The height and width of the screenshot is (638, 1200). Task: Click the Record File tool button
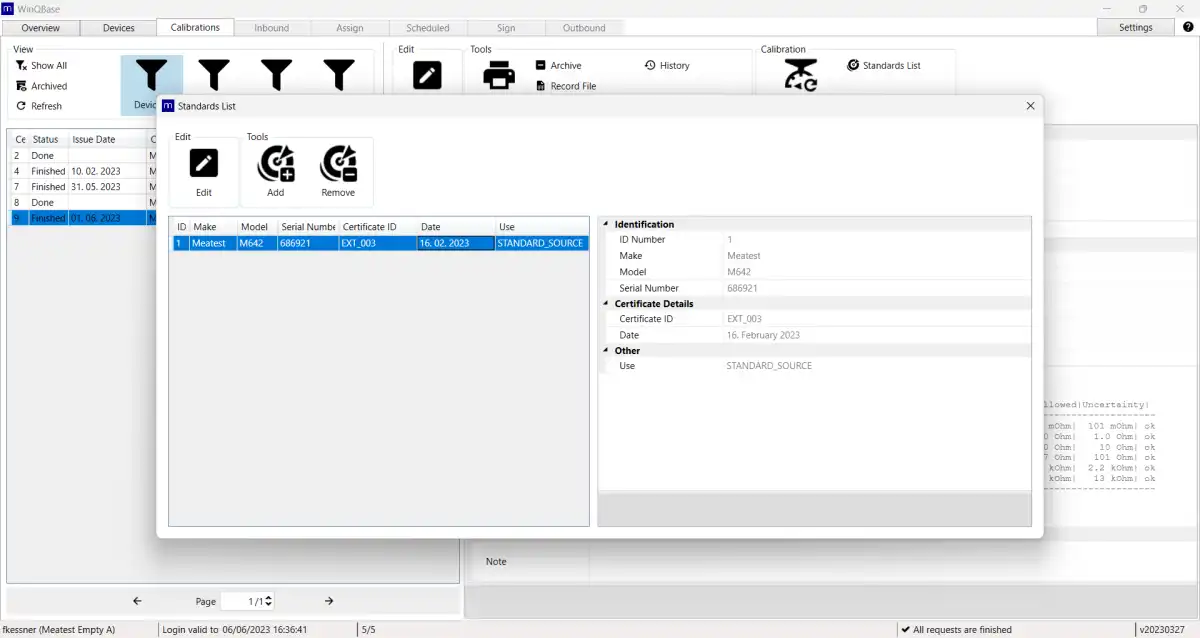pos(566,86)
